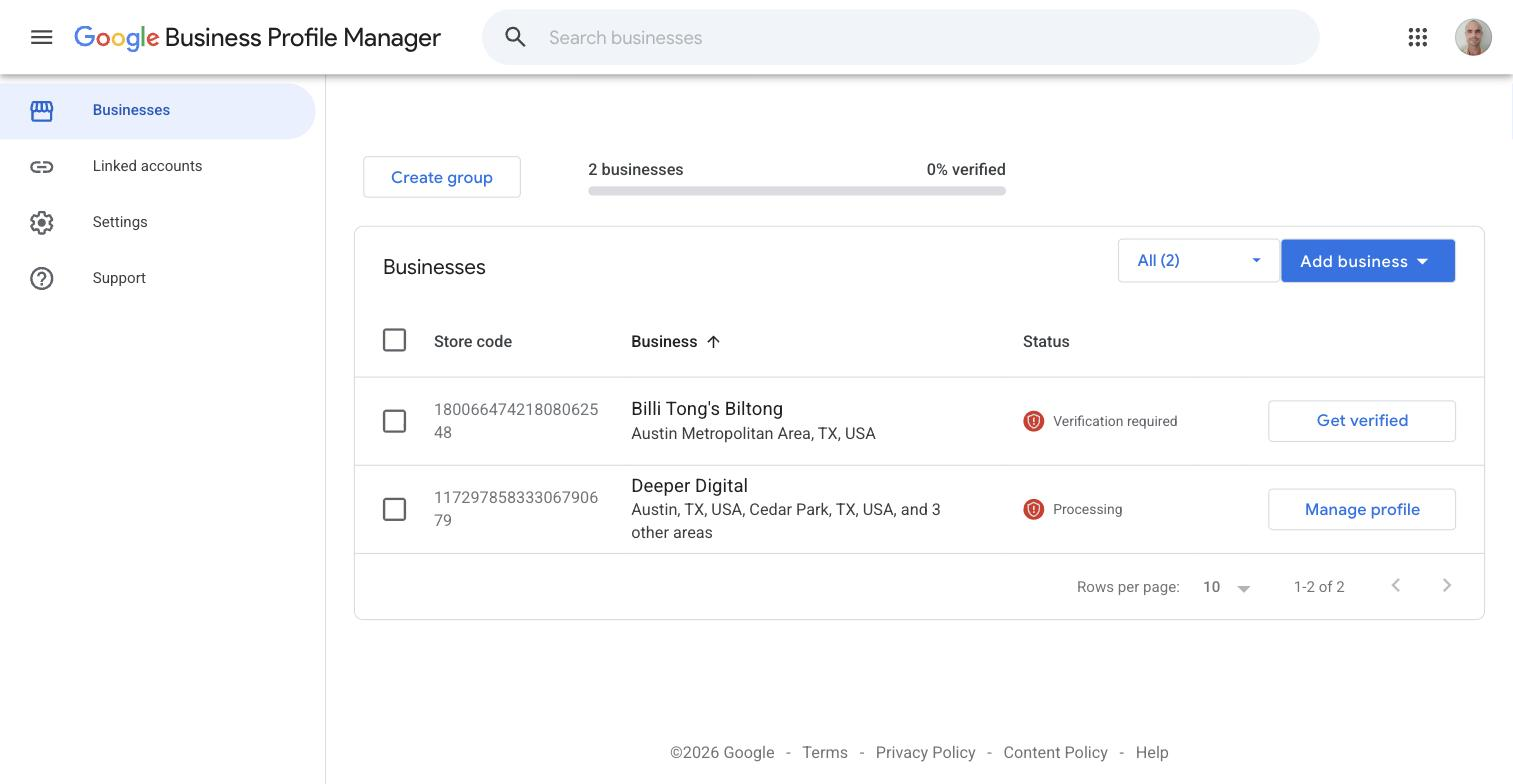This screenshot has height=784, width=1513.
Task: Click the Business column header
Action: [x=664, y=342]
